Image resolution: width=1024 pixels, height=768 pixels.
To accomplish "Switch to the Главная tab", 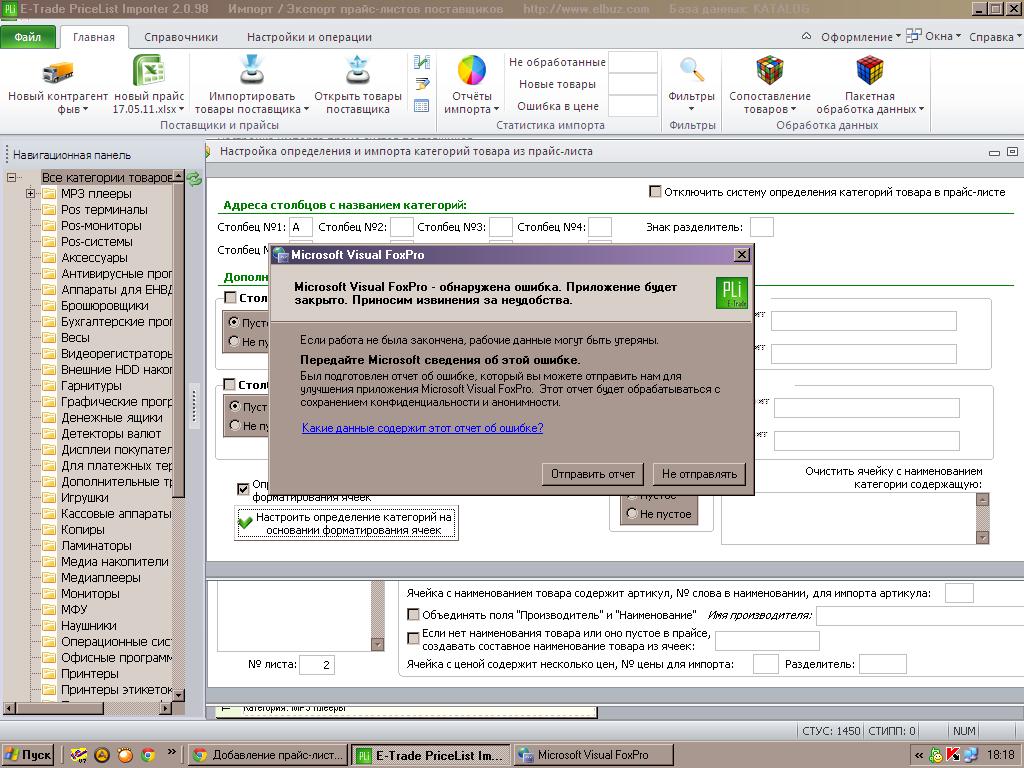I will click(x=94, y=37).
